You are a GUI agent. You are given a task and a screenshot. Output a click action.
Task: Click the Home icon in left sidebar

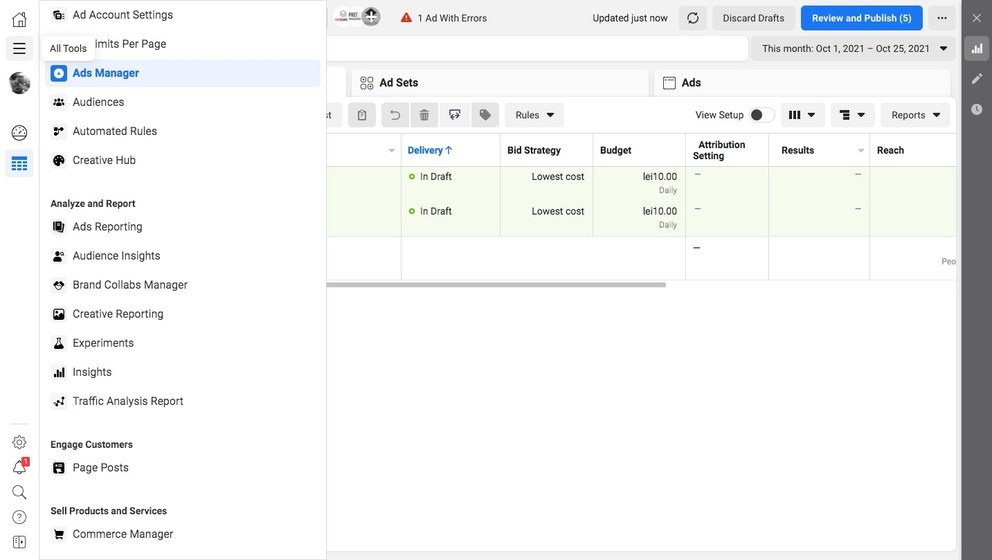pyautogui.click(x=19, y=19)
